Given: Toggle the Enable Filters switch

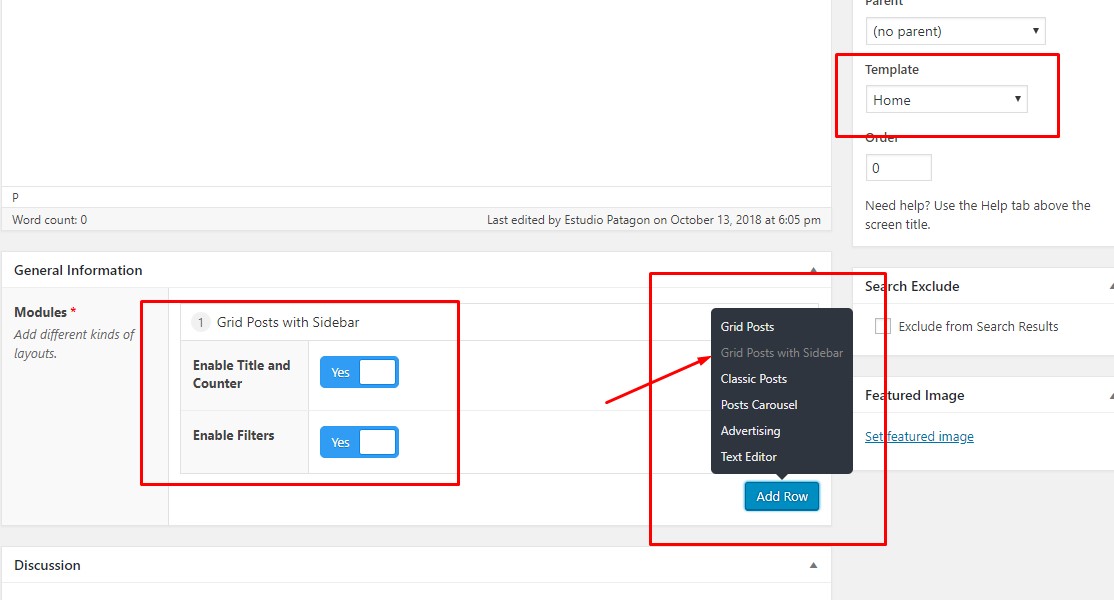Looking at the screenshot, I should click(359, 442).
